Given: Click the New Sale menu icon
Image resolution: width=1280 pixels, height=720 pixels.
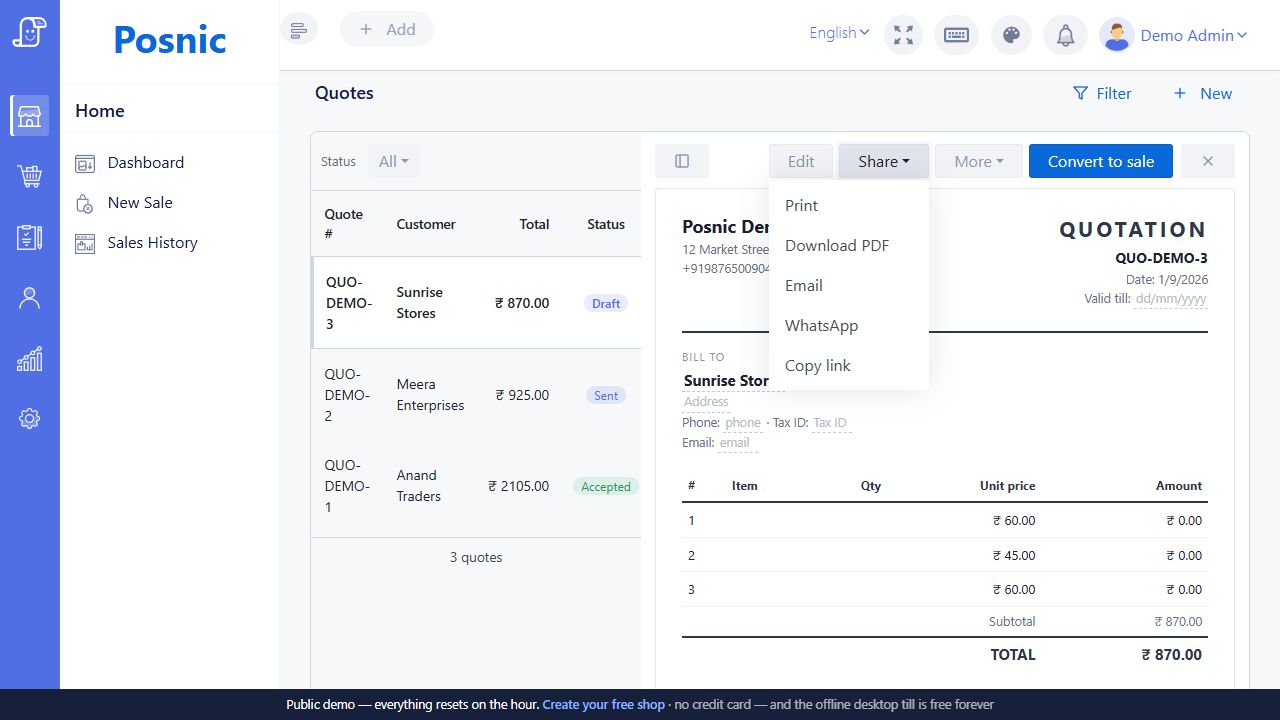Looking at the screenshot, I should (85, 203).
